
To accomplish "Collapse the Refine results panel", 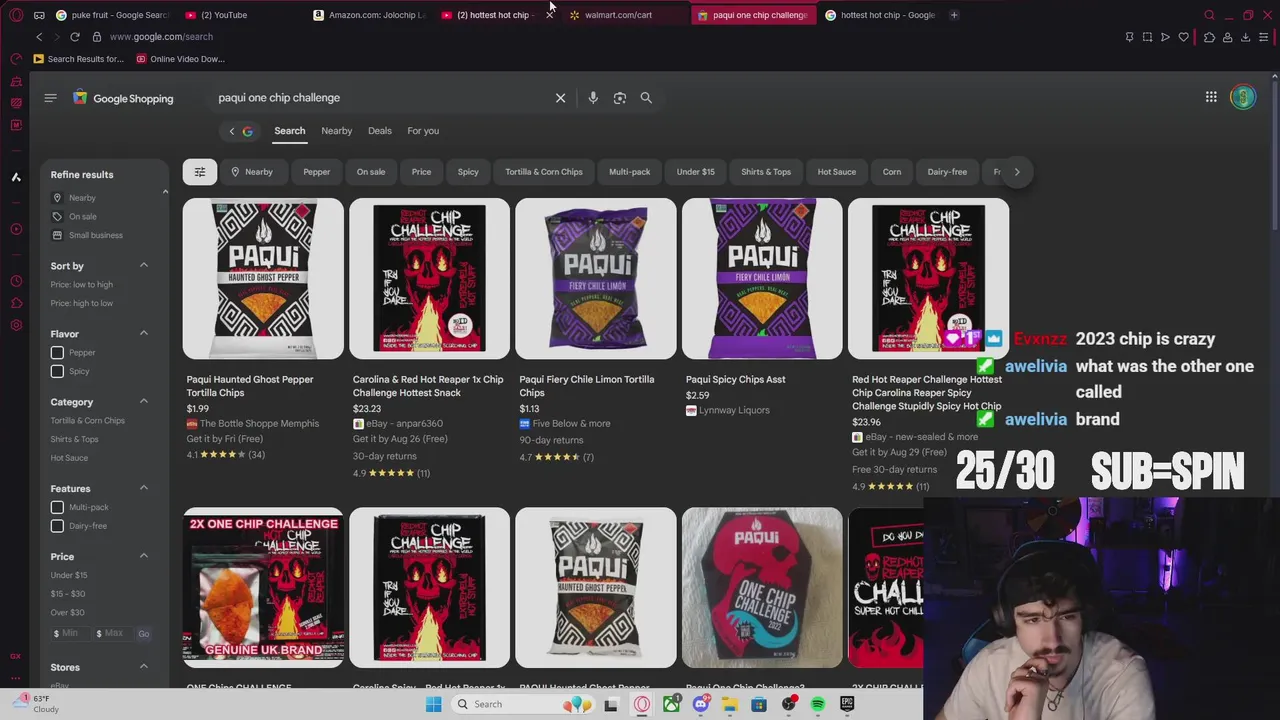I will (165, 191).
